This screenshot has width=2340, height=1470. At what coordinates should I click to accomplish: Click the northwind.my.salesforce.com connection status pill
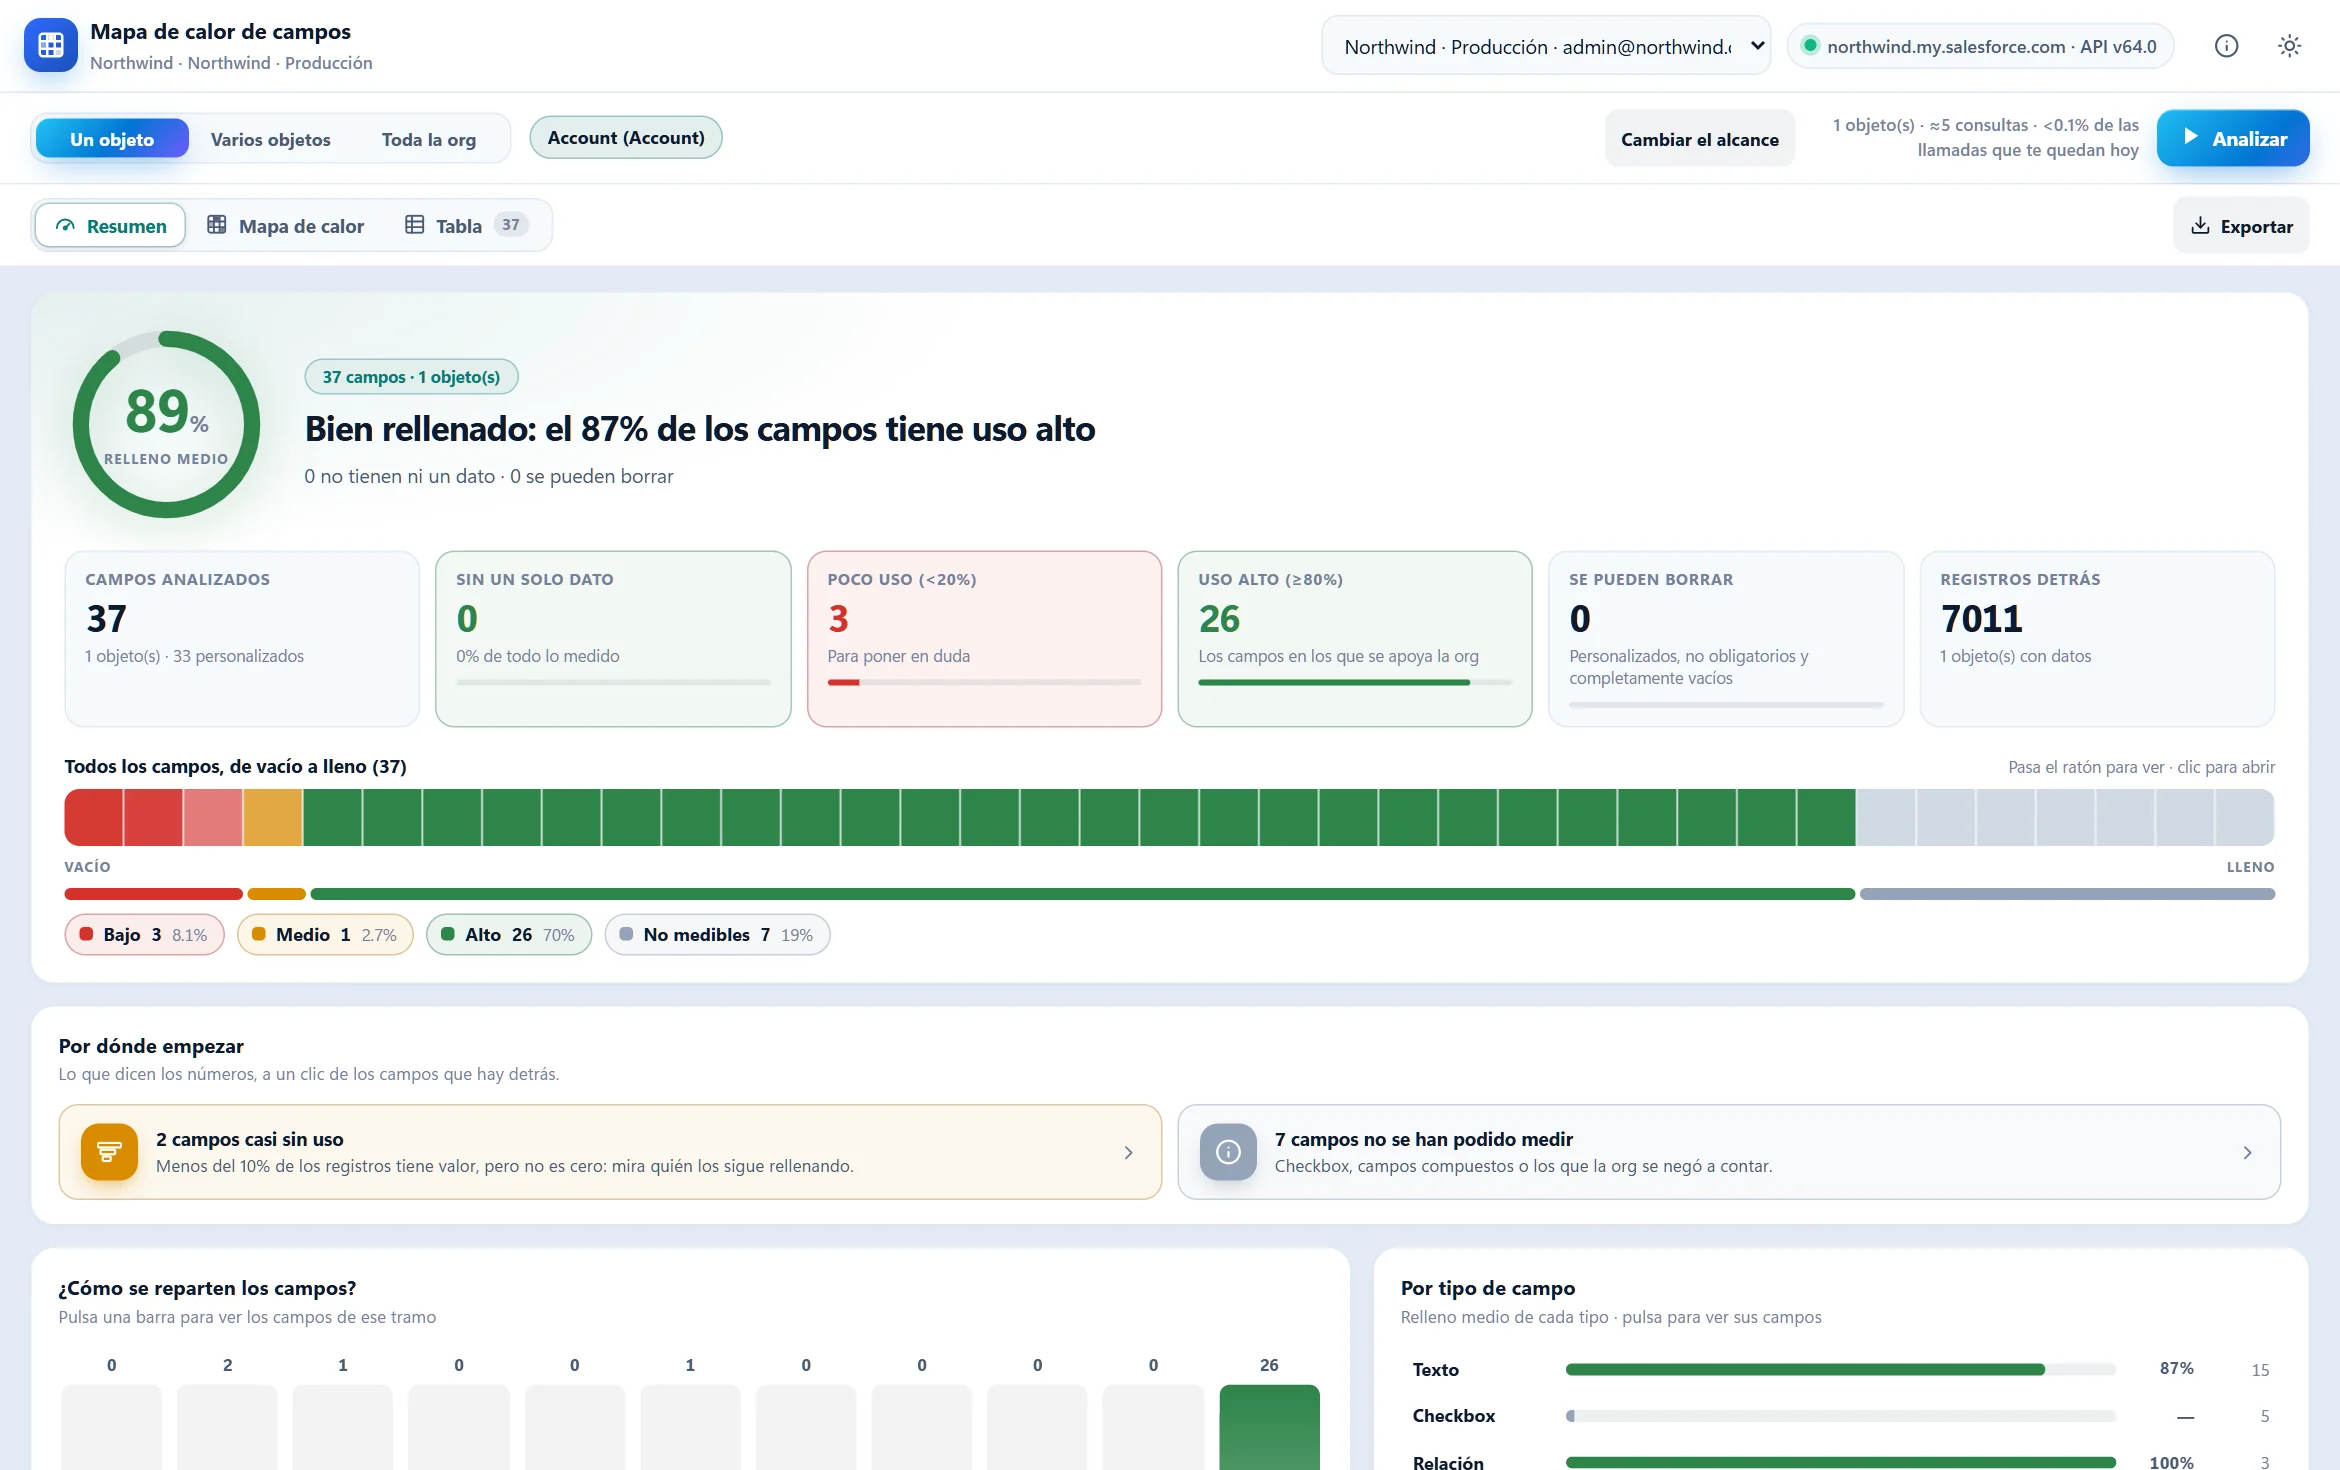[1980, 46]
